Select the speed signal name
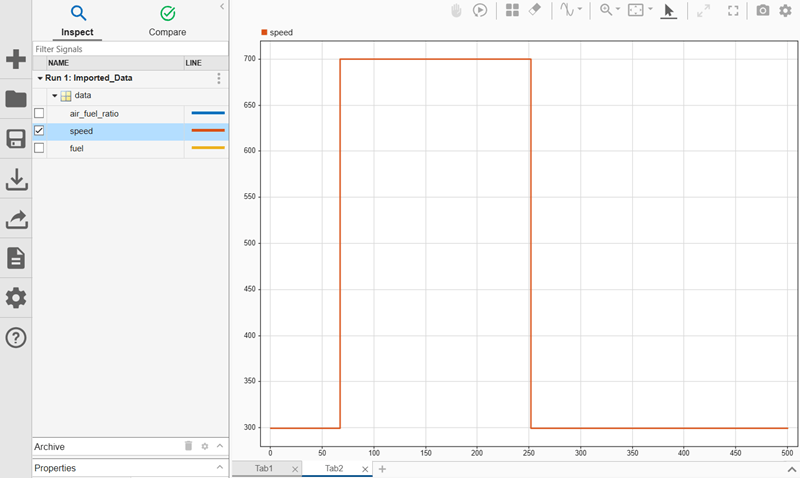 (x=82, y=131)
